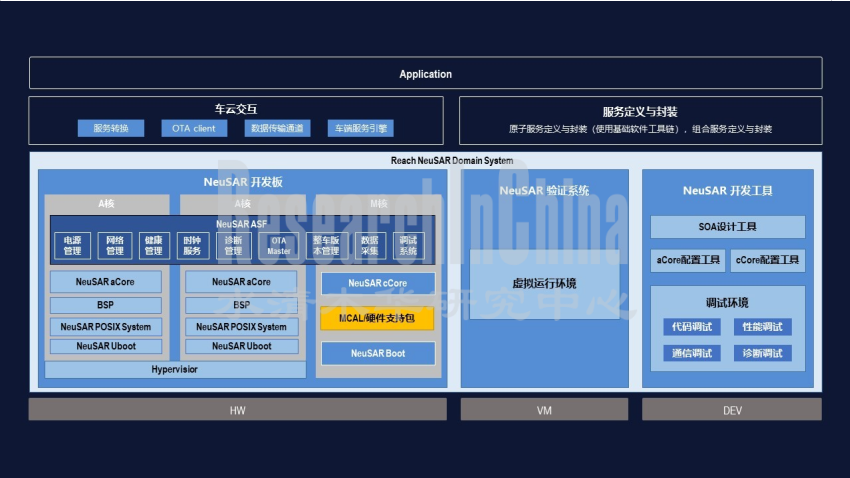Select the OTA Master module
Screen dimensions: 850x478
coord(279,246)
